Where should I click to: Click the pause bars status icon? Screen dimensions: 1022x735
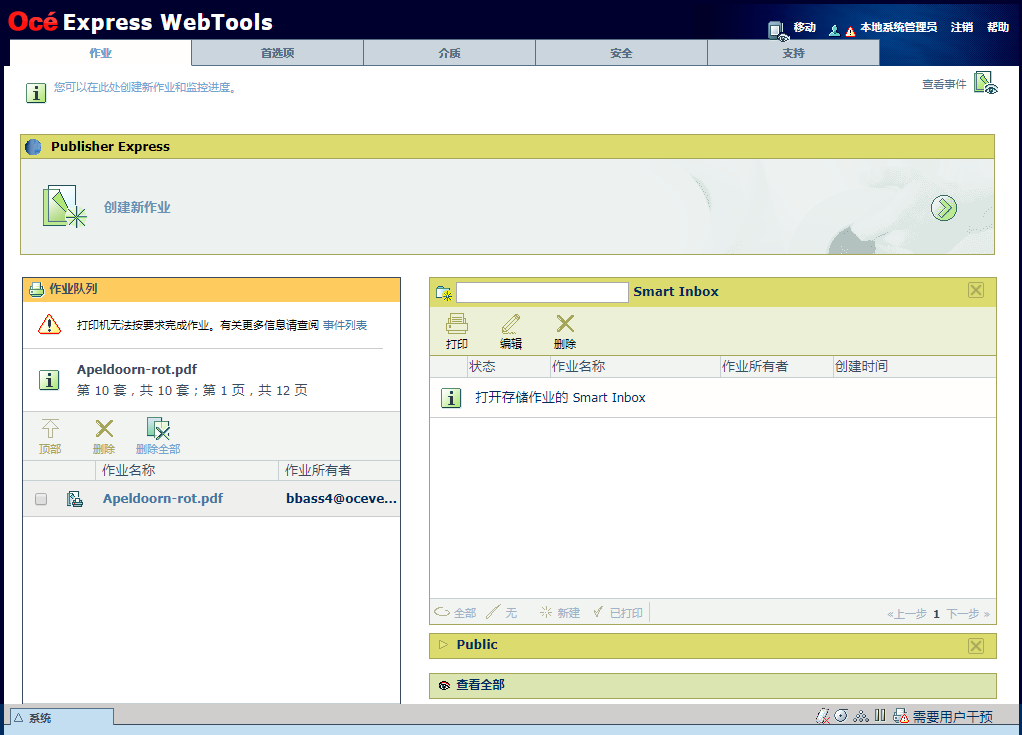coord(880,715)
